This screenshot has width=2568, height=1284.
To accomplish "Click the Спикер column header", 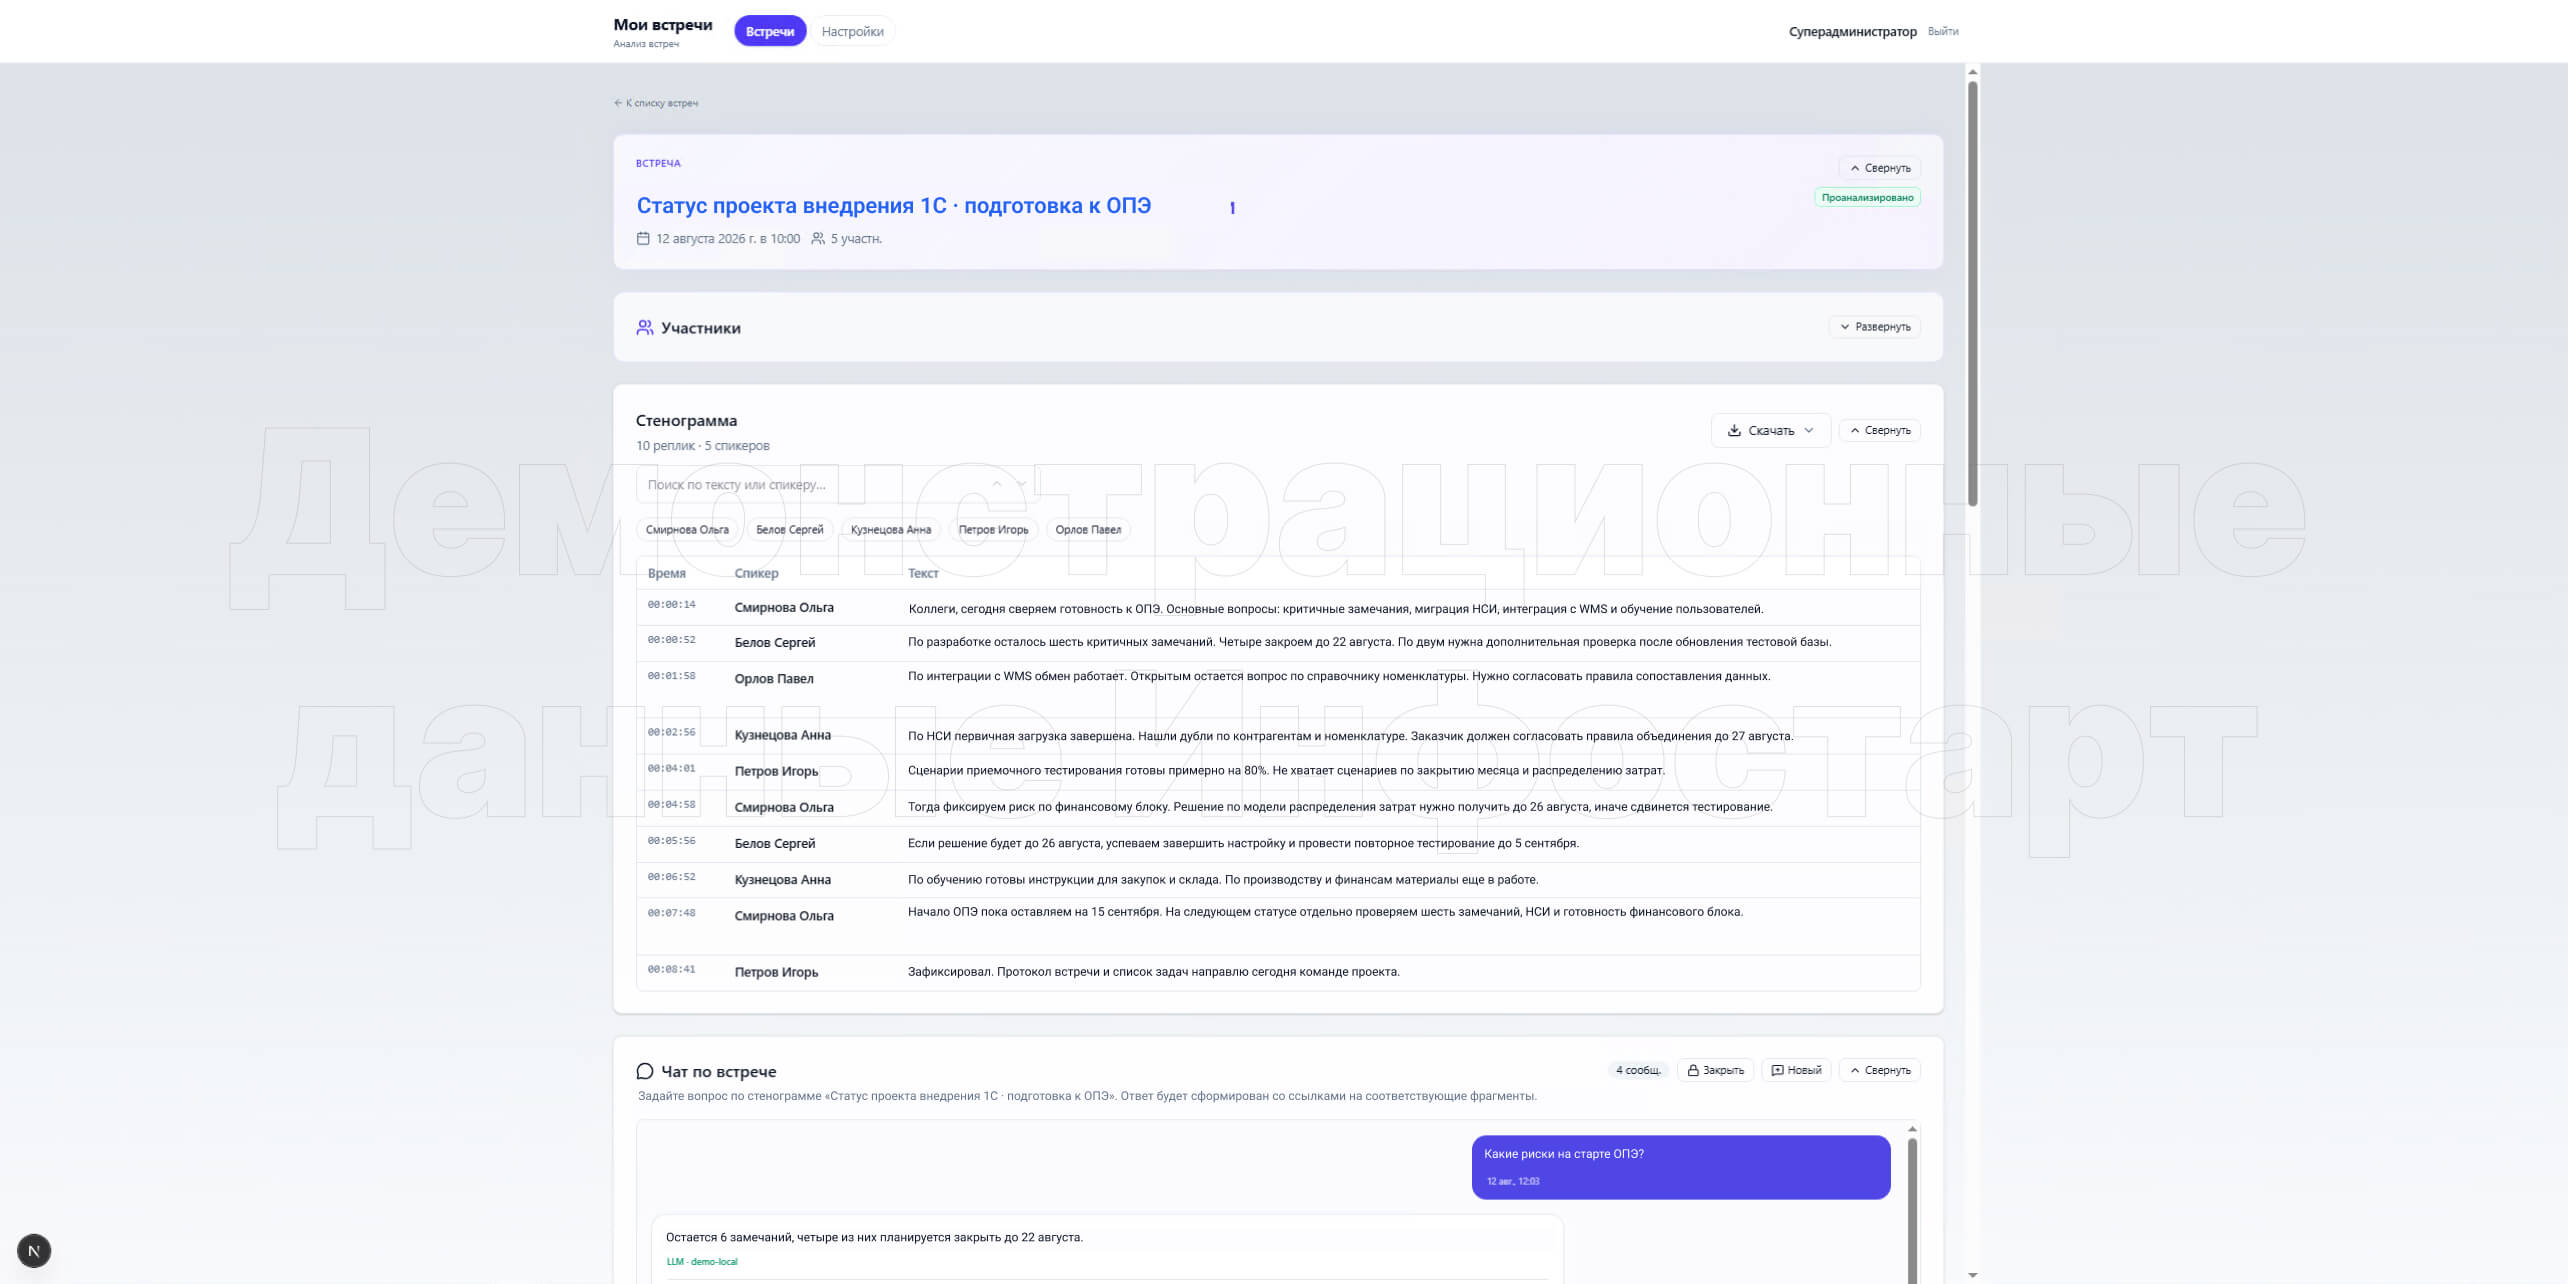I will (756, 573).
